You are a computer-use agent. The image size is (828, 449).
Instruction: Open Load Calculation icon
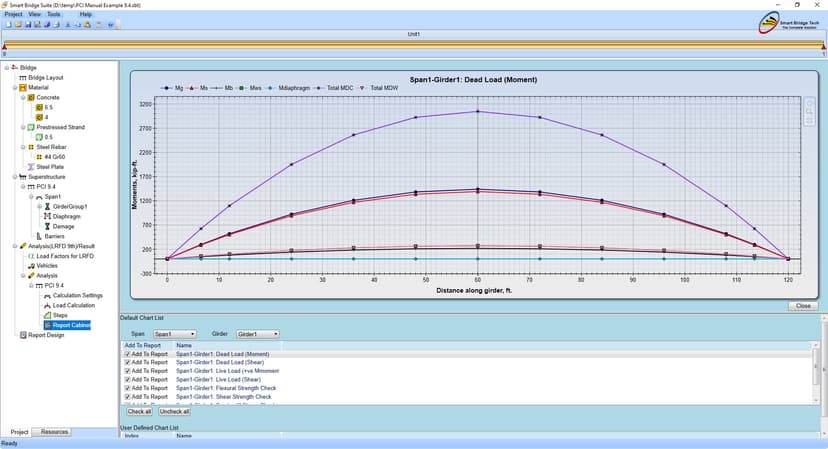[x=48, y=305]
